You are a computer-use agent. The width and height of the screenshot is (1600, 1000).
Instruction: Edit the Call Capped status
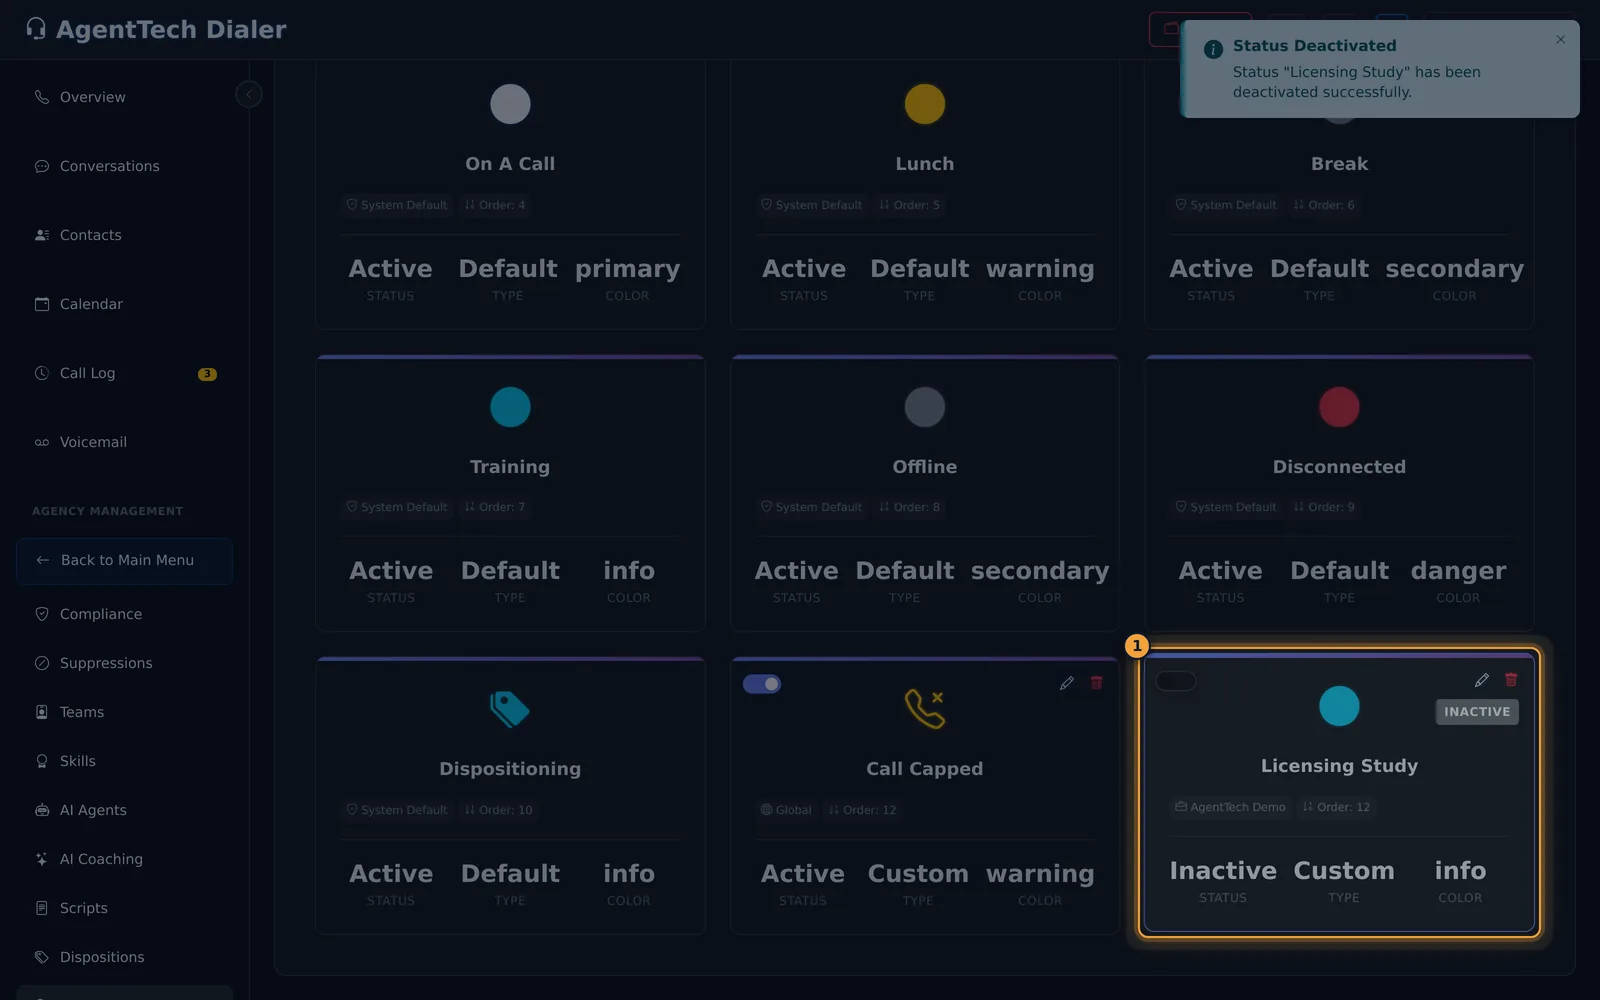pyautogui.click(x=1067, y=683)
